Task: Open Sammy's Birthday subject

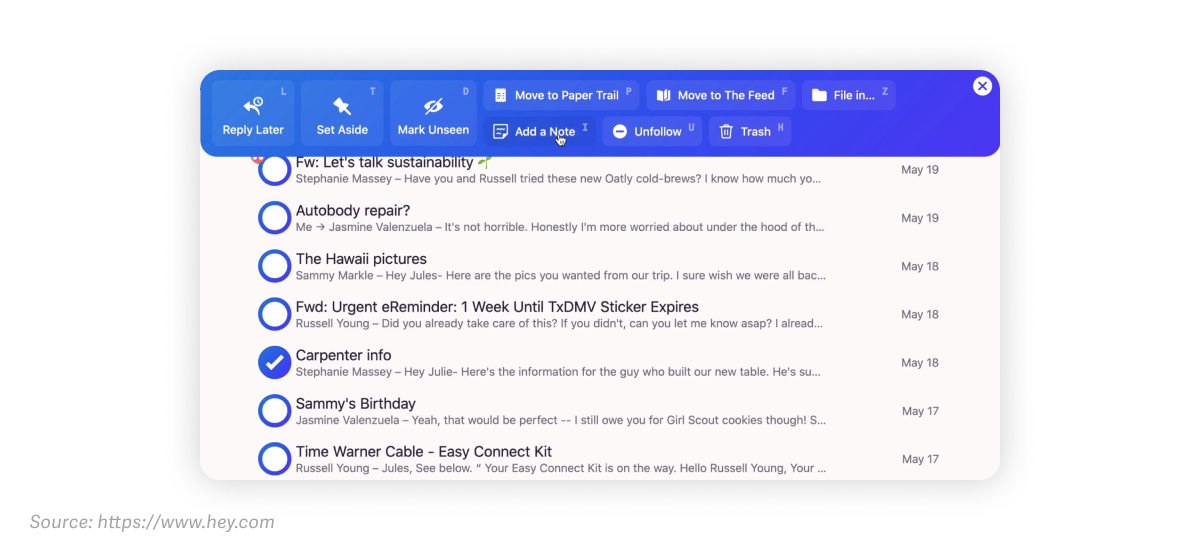Action: pyautogui.click(x=355, y=403)
